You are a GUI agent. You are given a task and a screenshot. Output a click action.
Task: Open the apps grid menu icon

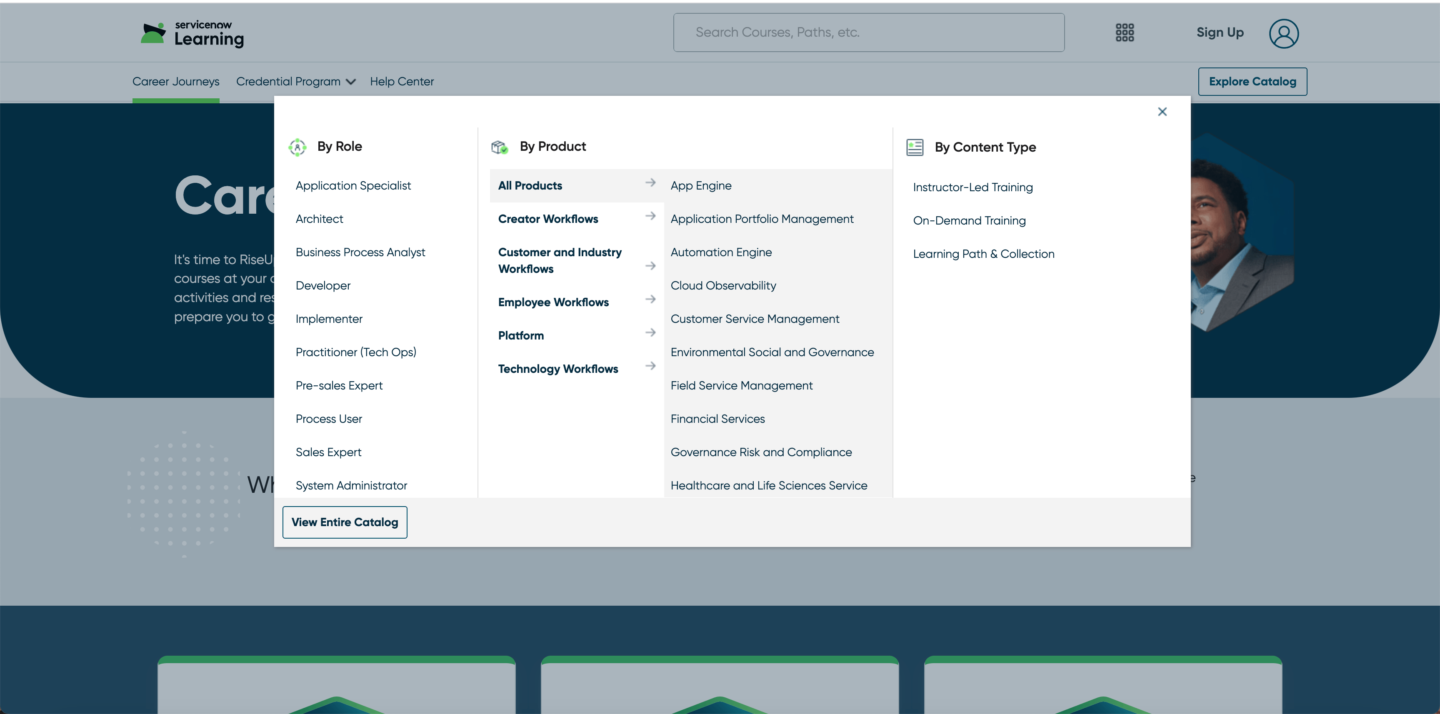click(1125, 33)
